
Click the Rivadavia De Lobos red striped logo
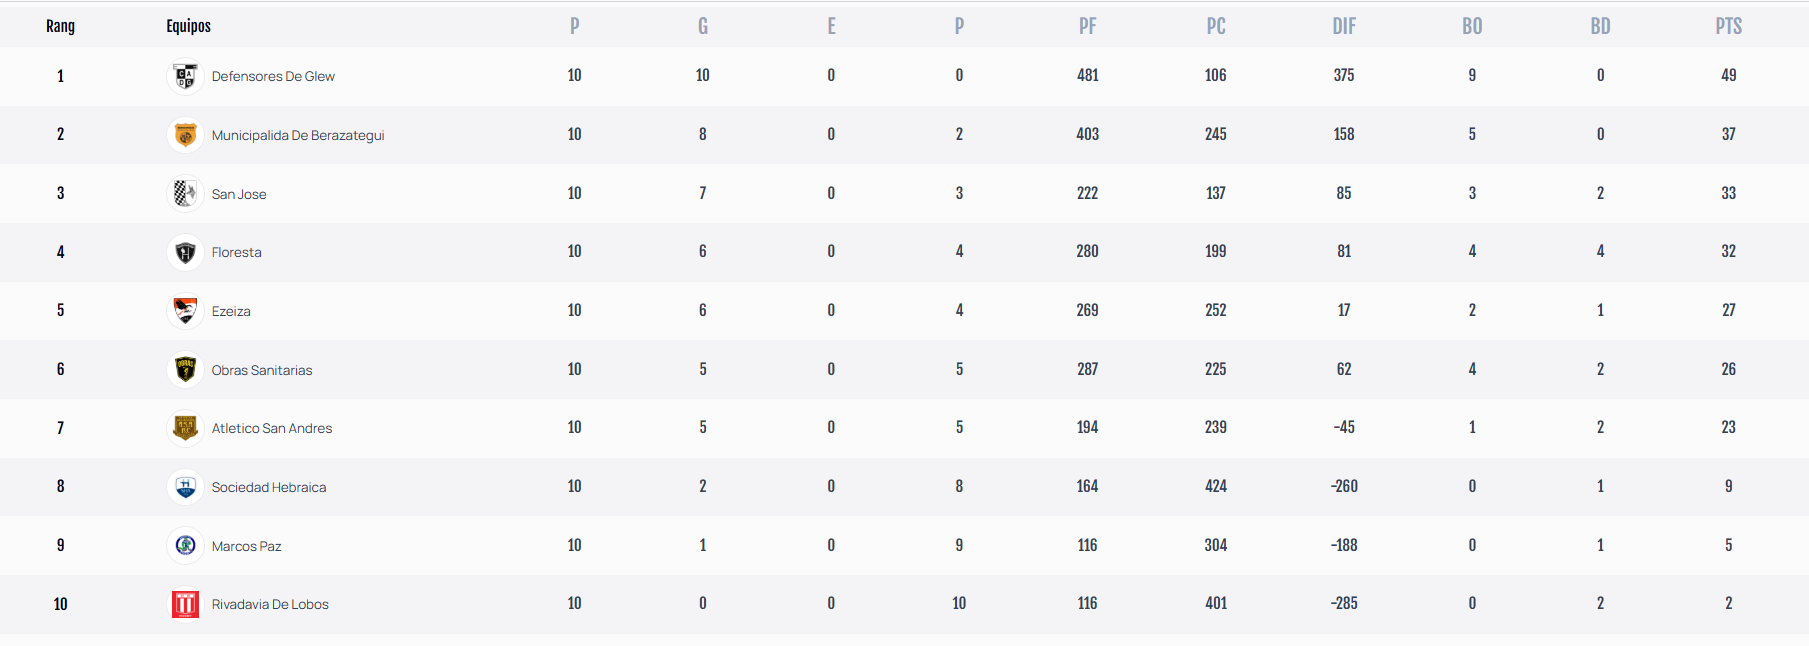(185, 604)
